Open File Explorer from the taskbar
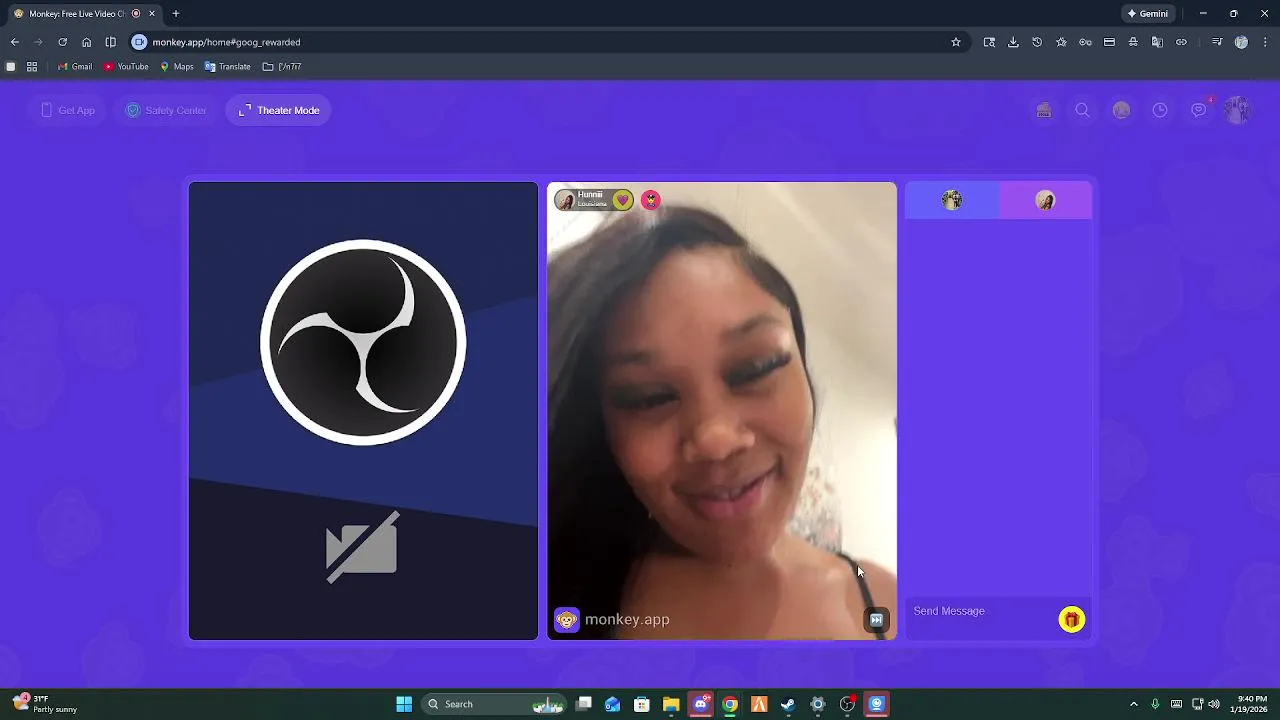Screen dimensions: 1280x720 [x=671, y=704]
